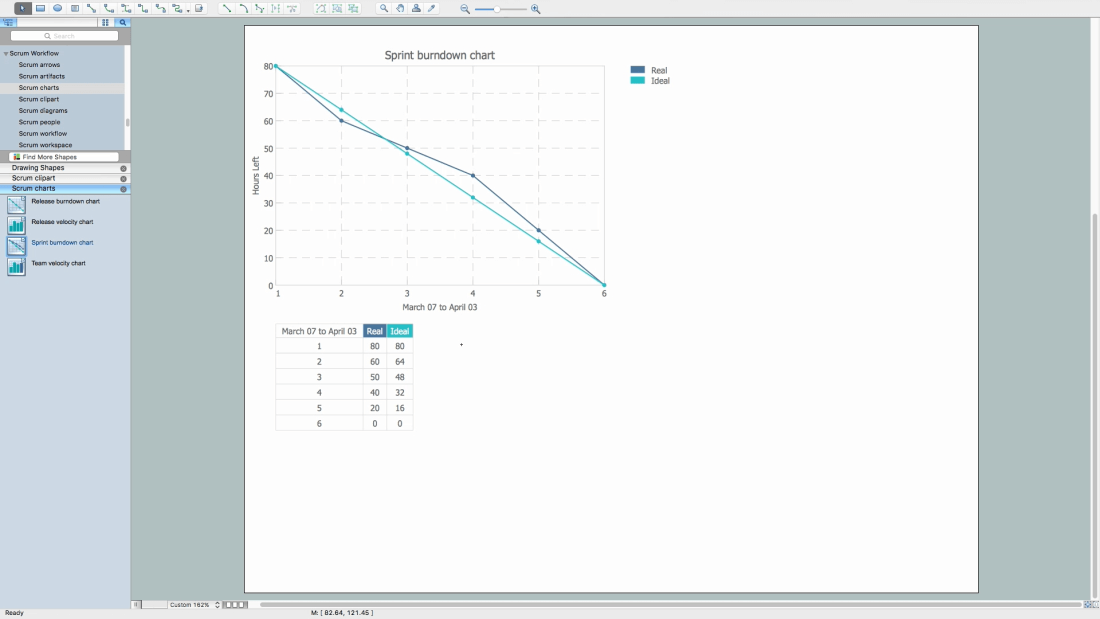
Task: Choose the curved connector tool
Action: 161,8
